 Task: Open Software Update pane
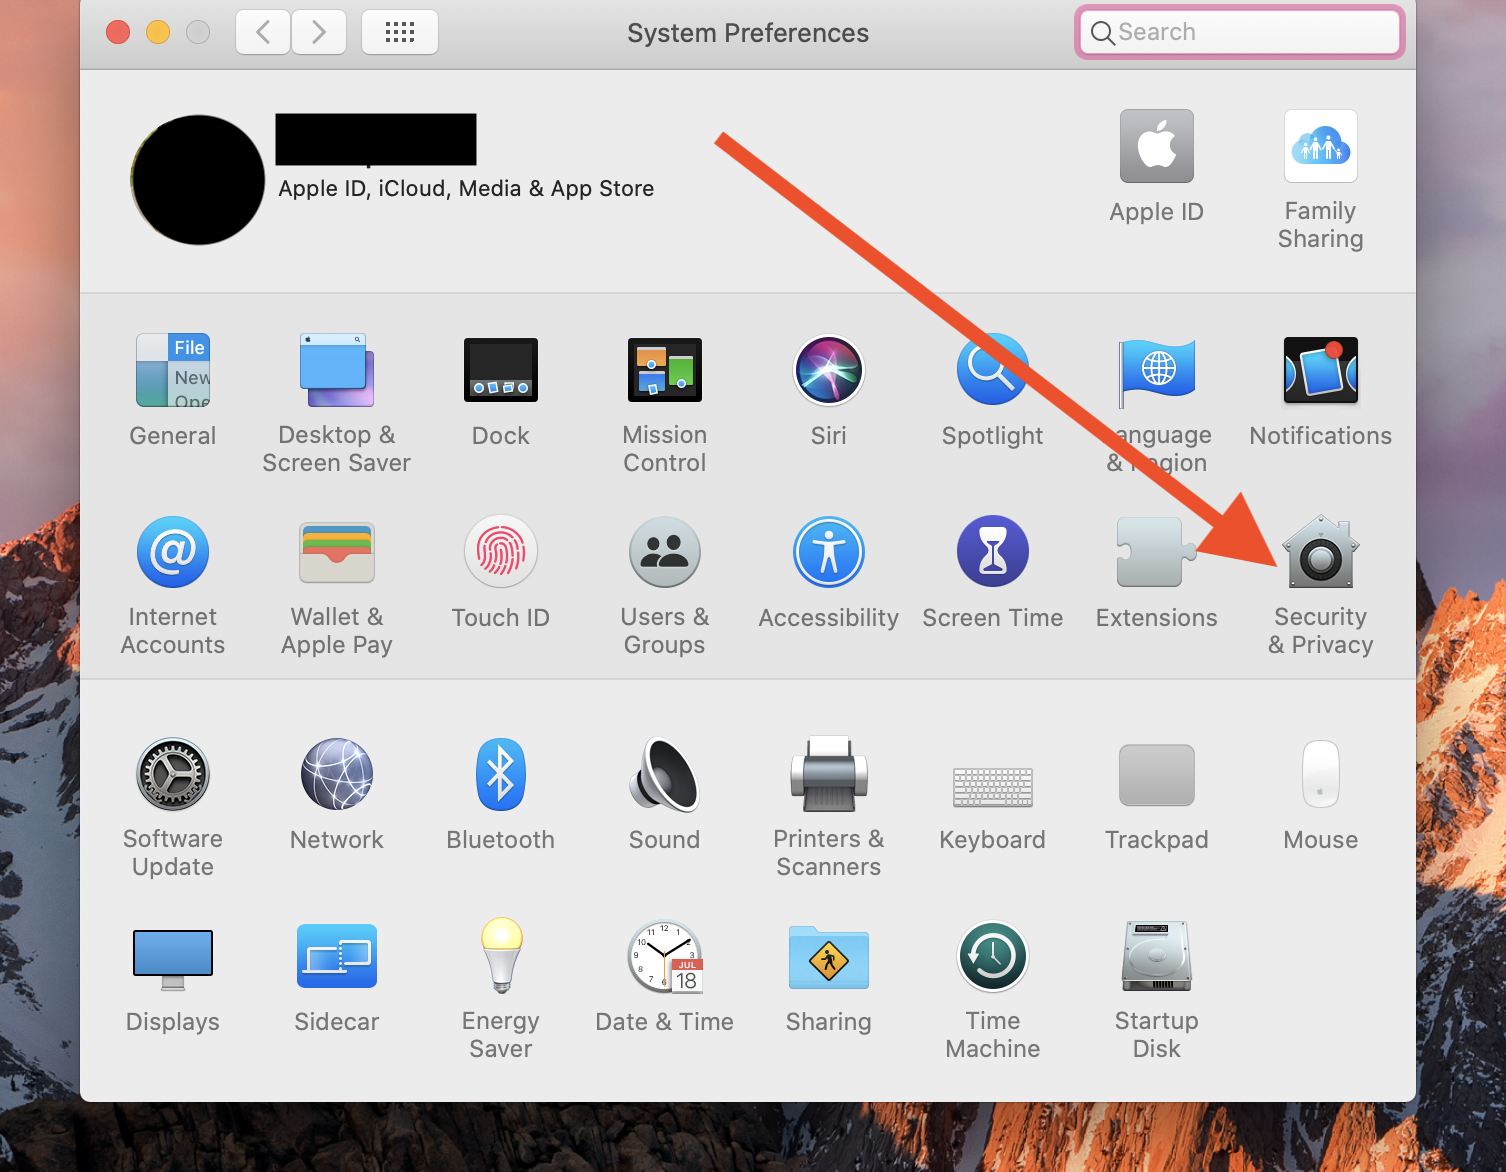point(173,774)
